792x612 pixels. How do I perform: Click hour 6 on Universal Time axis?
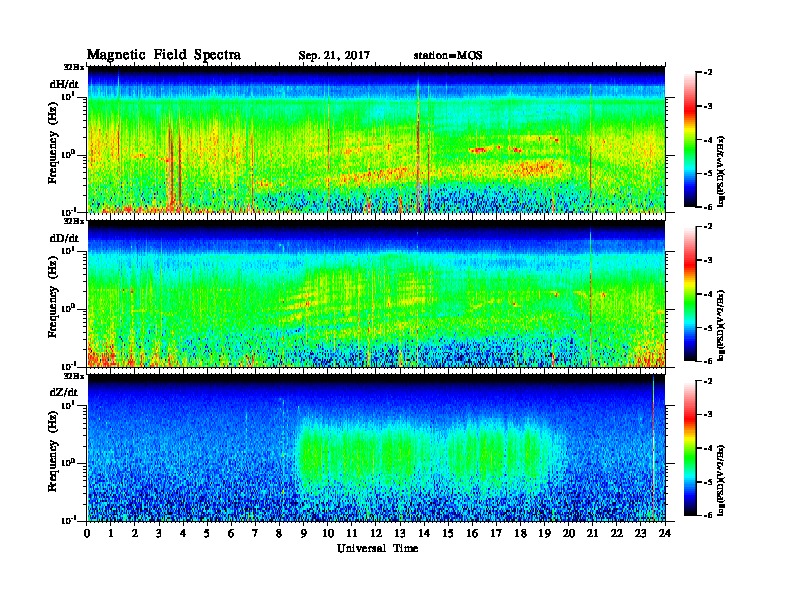[231, 533]
